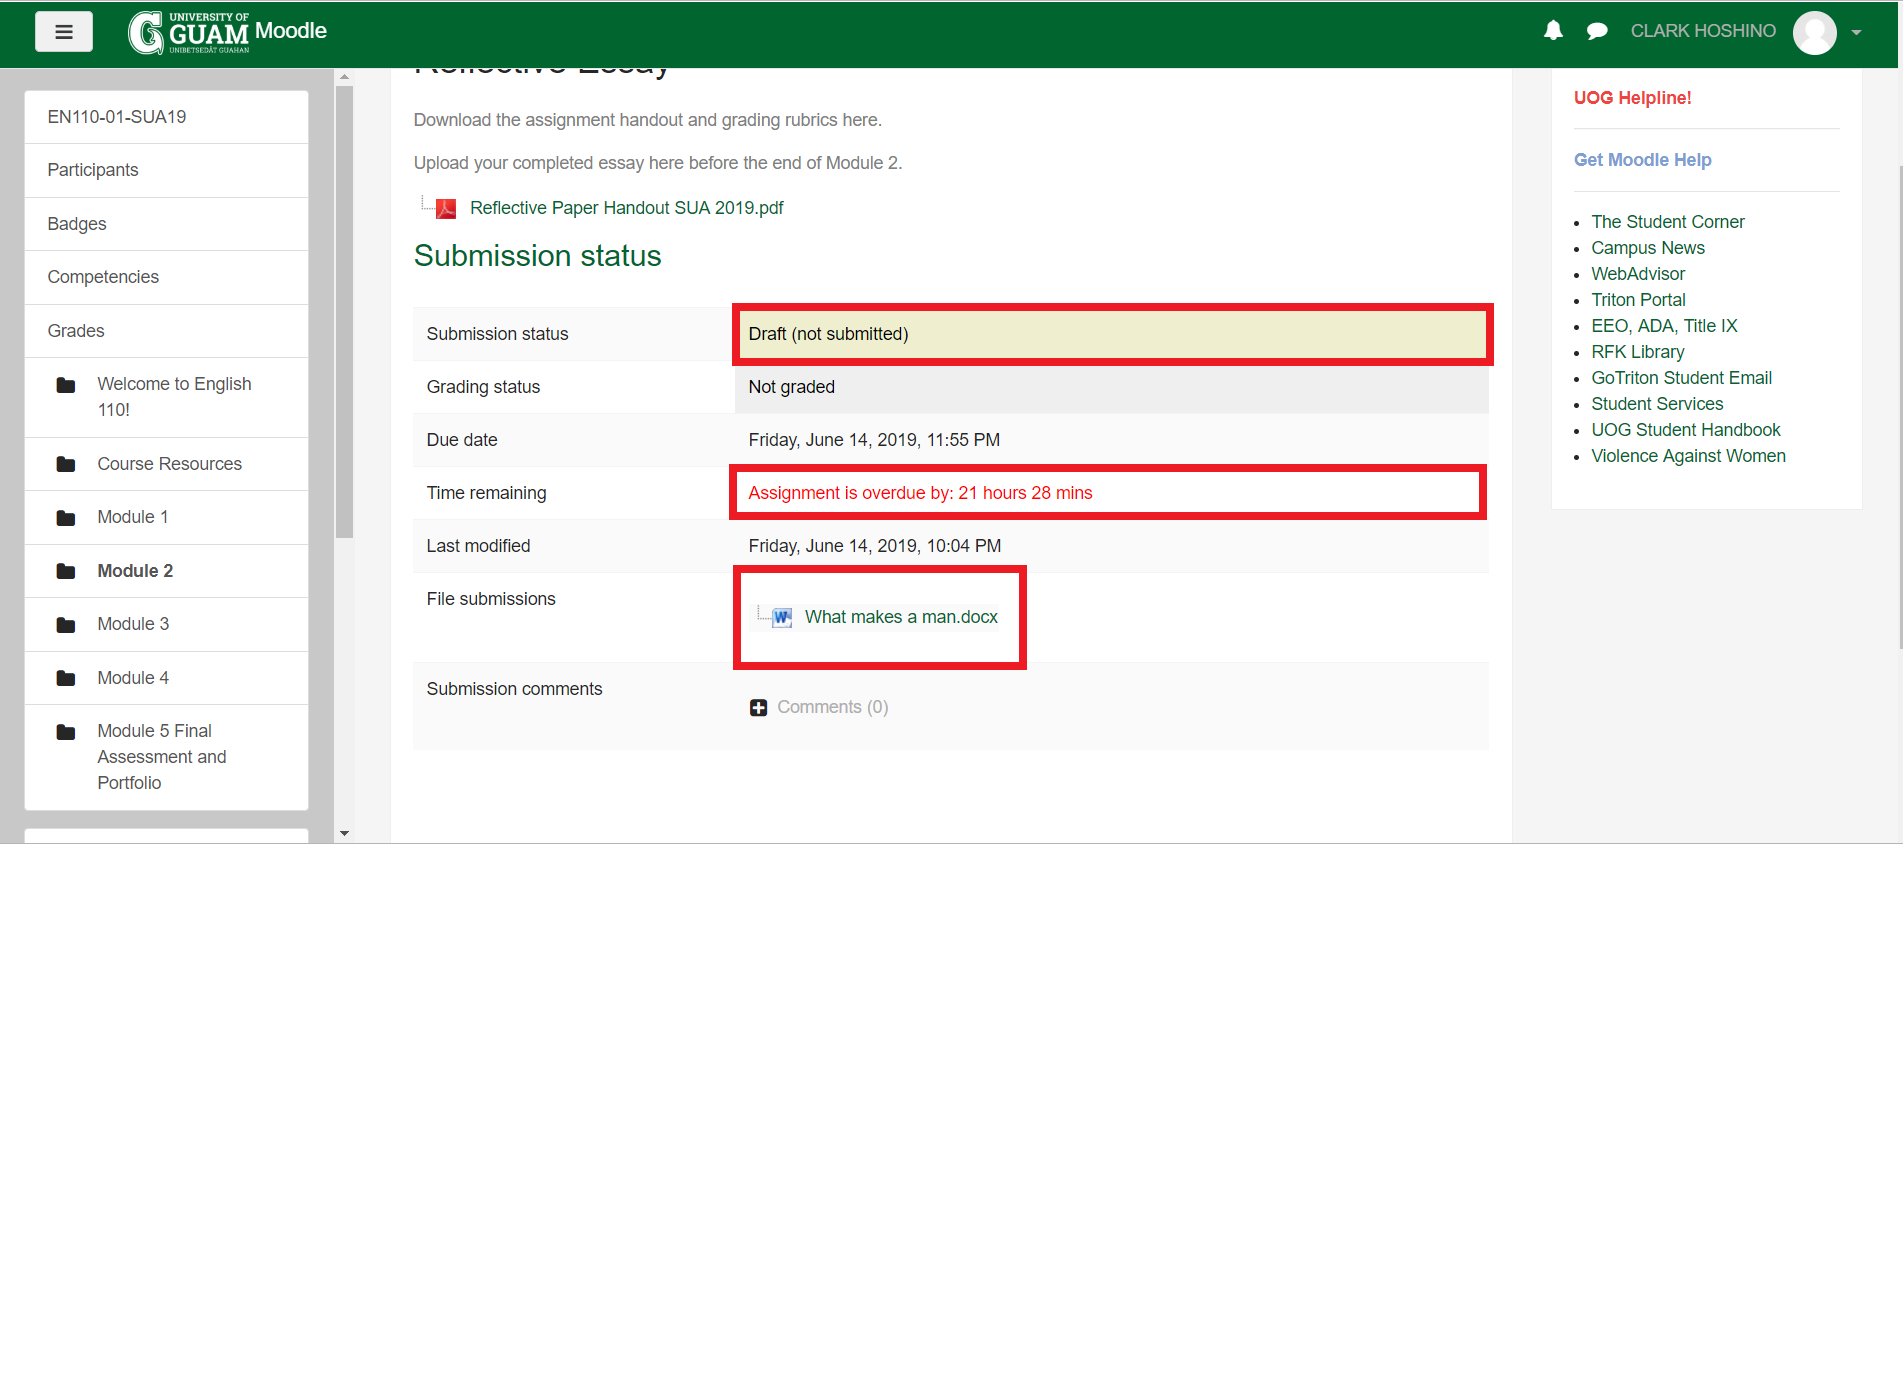Click the sidebar scrollbar thumb

tap(345, 312)
